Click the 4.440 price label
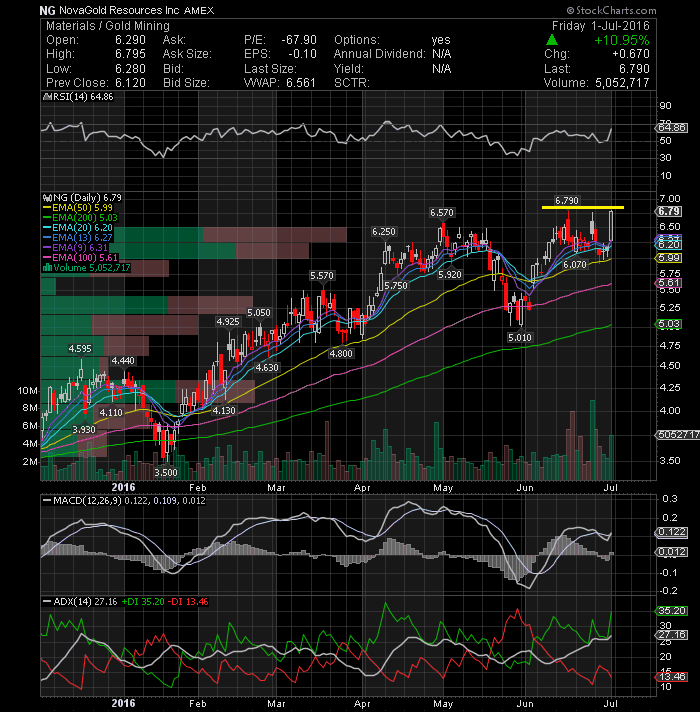Image resolution: width=700 pixels, height=712 pixels. point(123,361)
